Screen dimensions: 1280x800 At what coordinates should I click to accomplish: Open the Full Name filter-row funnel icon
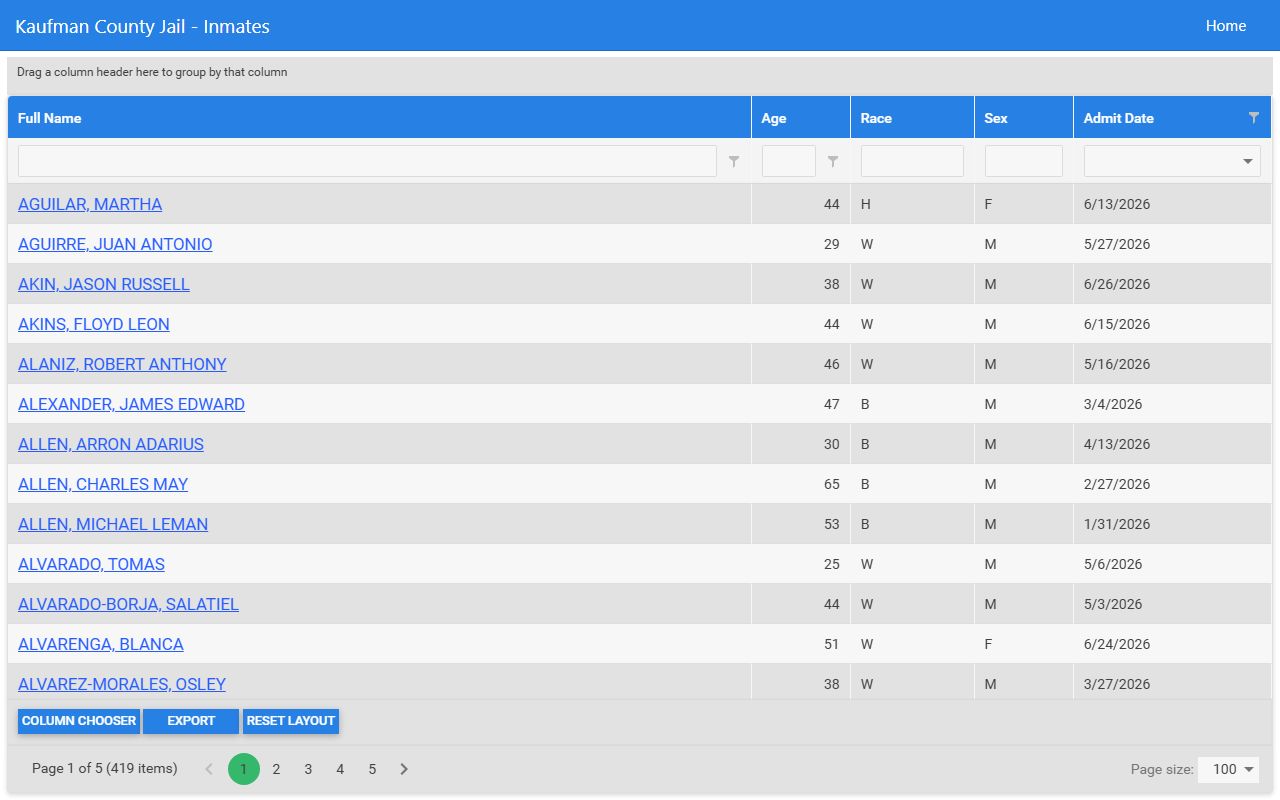[x=734, y=161]
